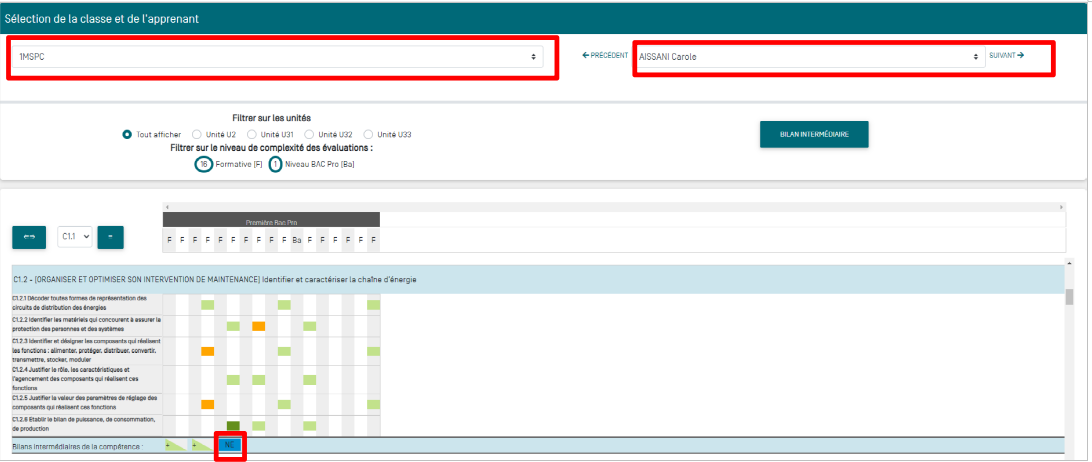This screenshot has width=1092, height=462.
Task: Click the Ba evaluation column header
Action: point(297,240)
